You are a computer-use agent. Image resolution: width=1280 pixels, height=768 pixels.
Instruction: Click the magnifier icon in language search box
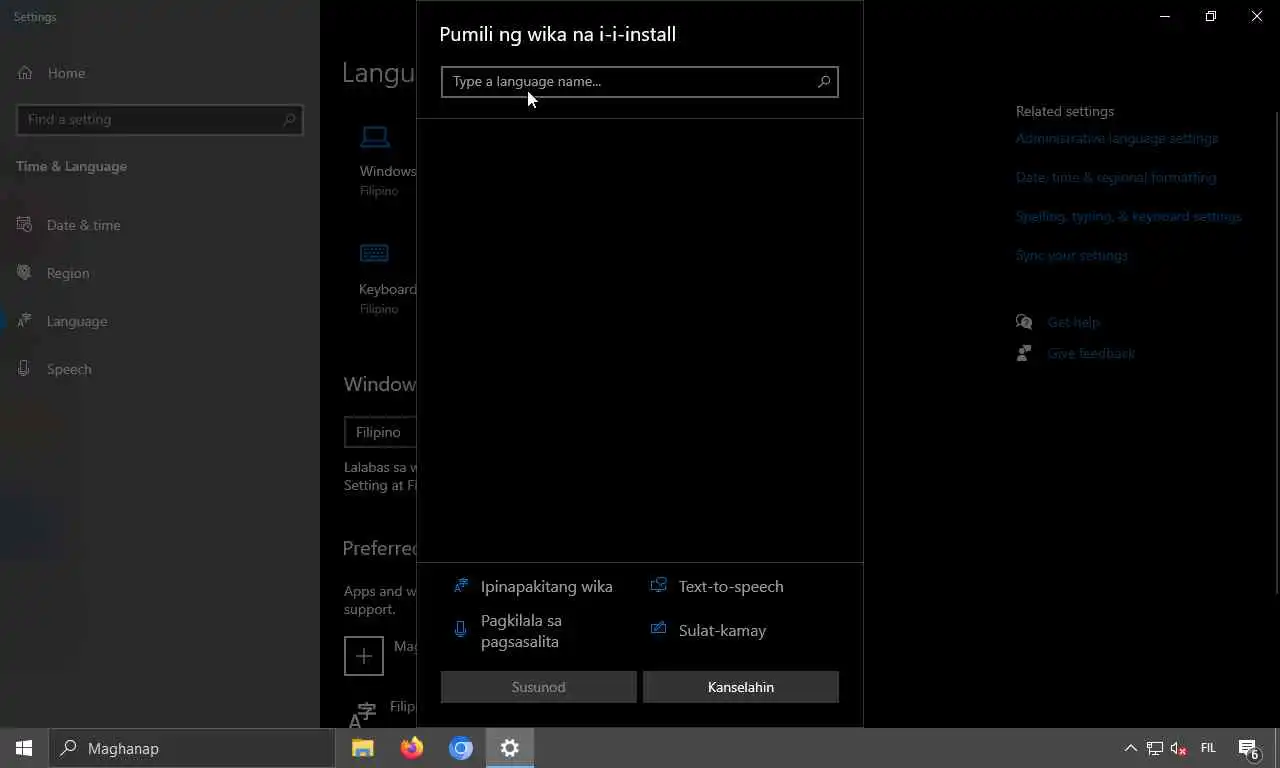(824, 82)
